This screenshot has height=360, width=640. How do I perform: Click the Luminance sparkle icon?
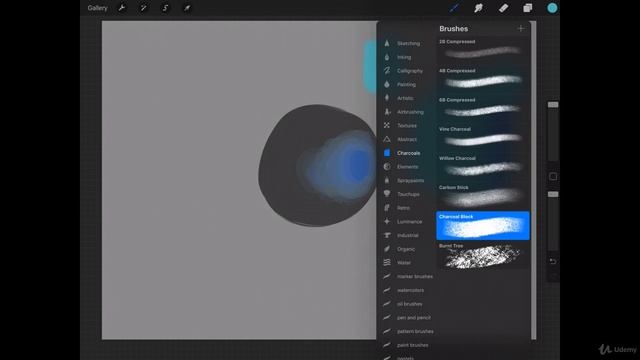(387, 222)
